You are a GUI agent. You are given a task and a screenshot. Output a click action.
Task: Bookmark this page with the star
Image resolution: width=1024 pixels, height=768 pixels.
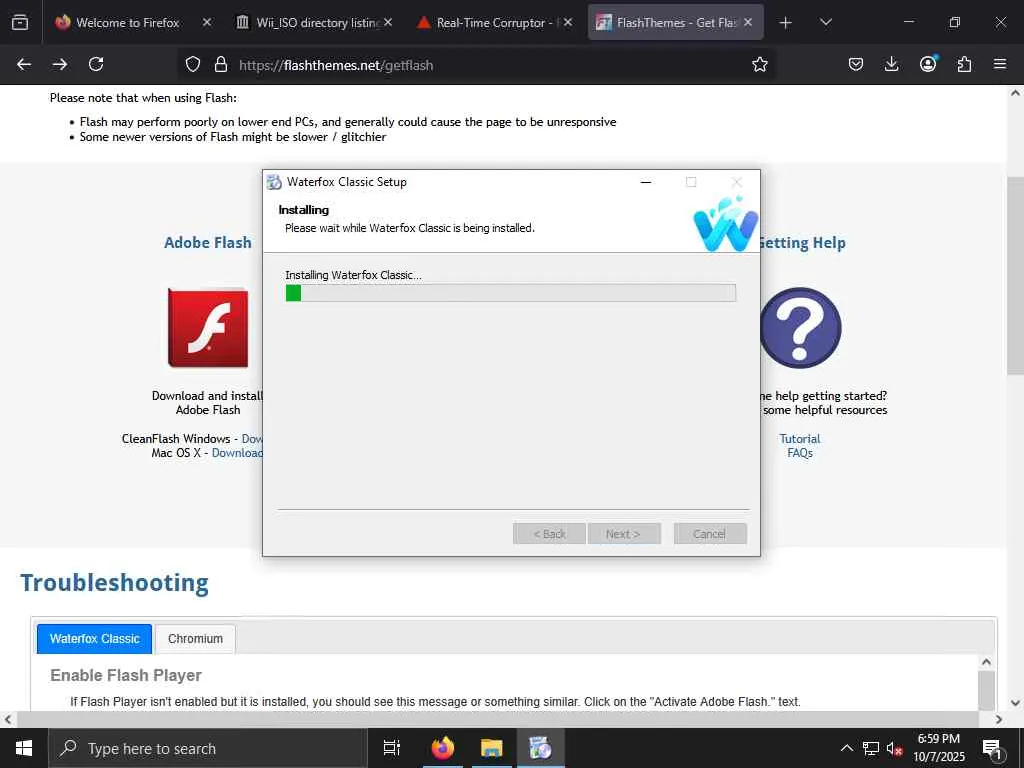tap(760, 64)
